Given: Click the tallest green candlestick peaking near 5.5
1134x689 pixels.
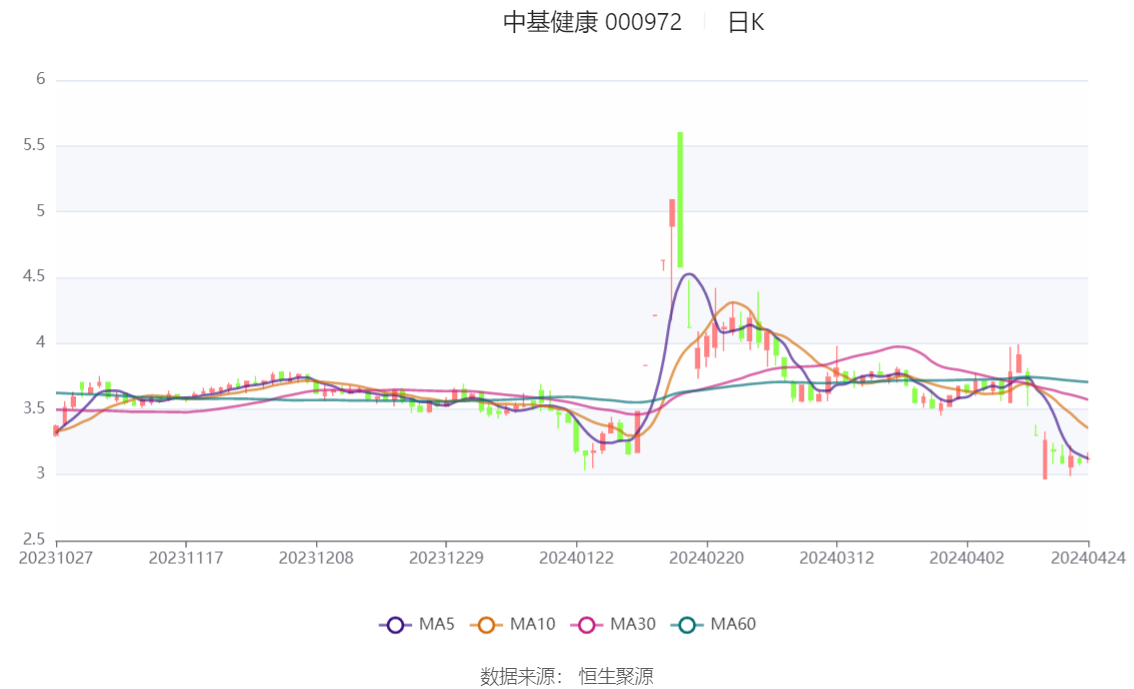Looking at the screenshot, I should click(x=680, y=199).
